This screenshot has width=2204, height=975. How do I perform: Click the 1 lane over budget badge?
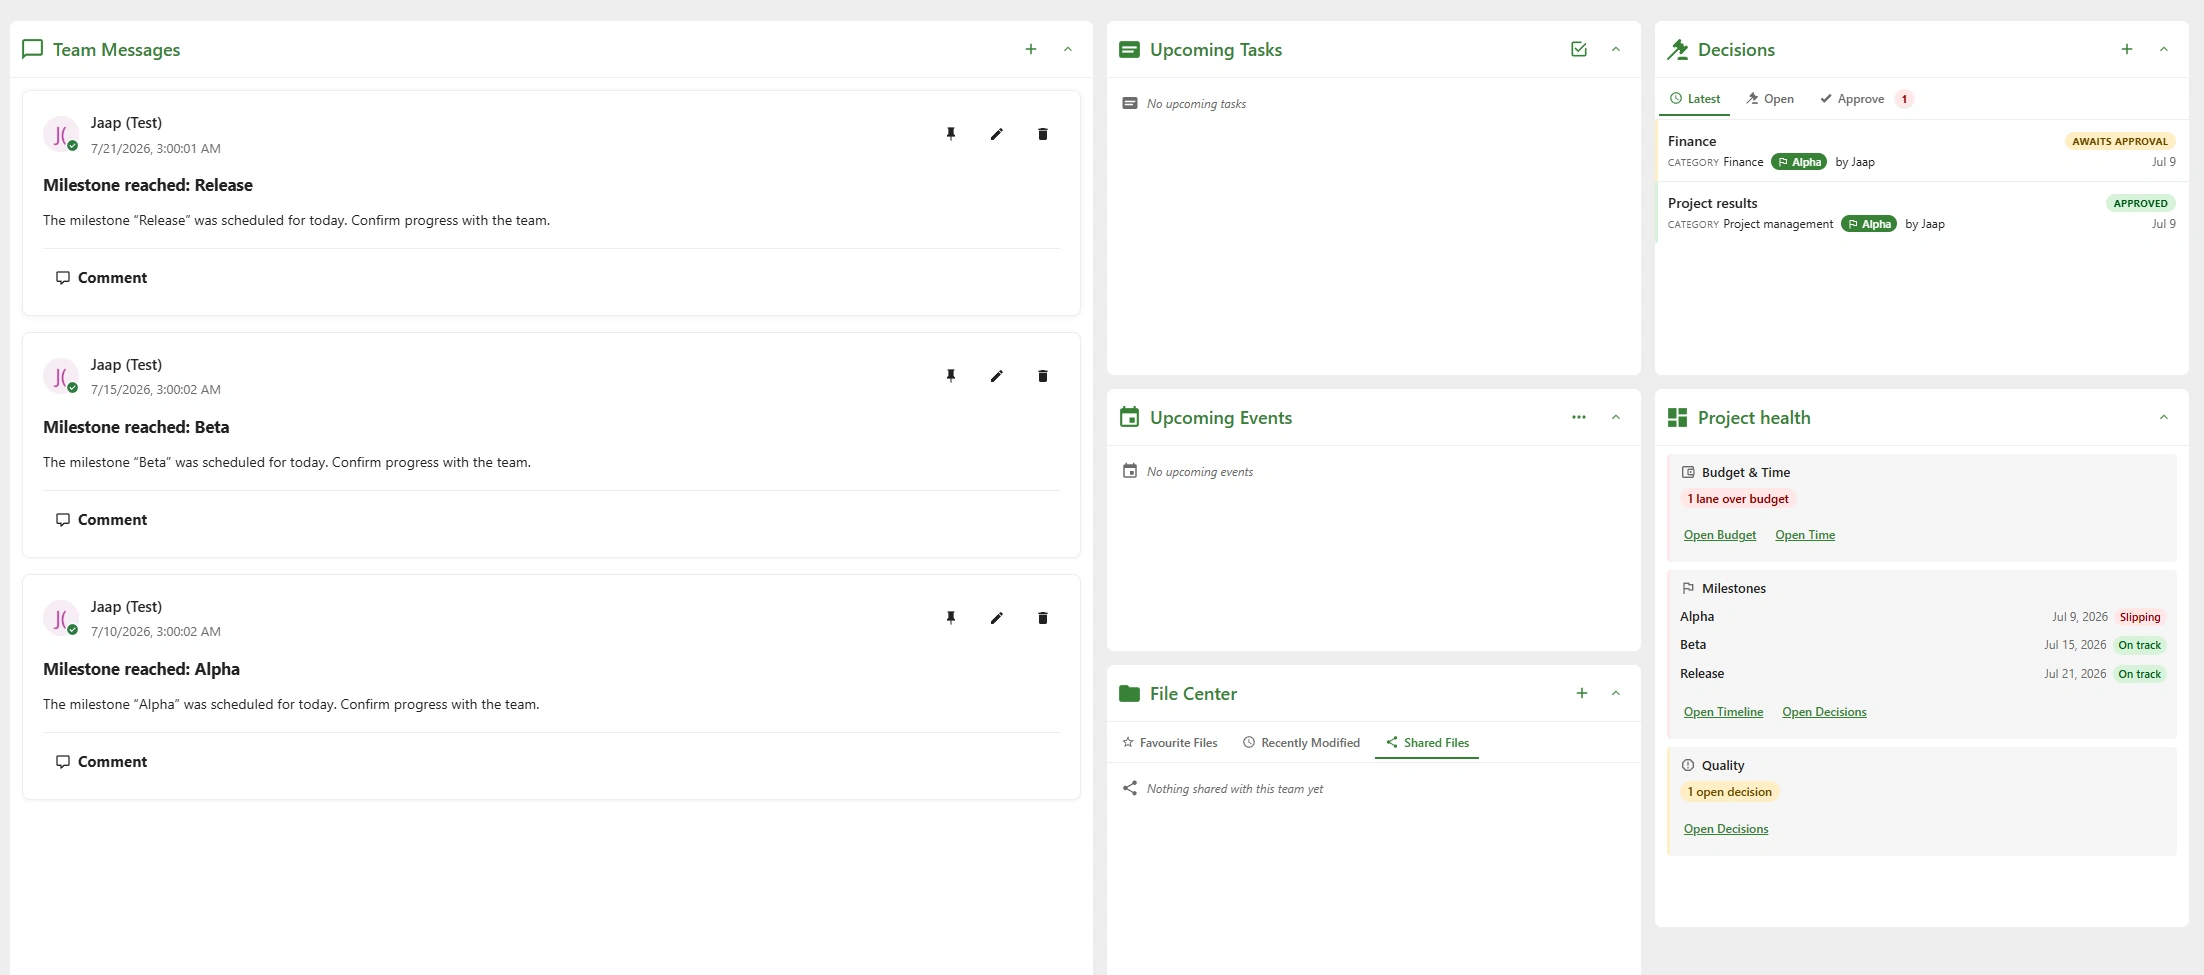1738,499
